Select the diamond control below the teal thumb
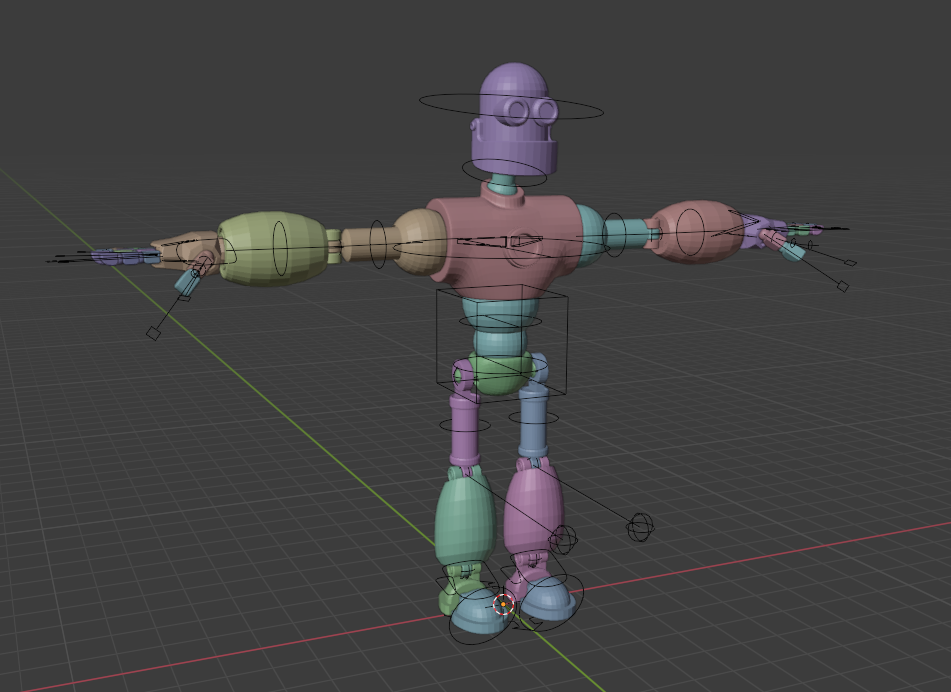The width and height of the screenshot is (951, 692). [154, 333]
